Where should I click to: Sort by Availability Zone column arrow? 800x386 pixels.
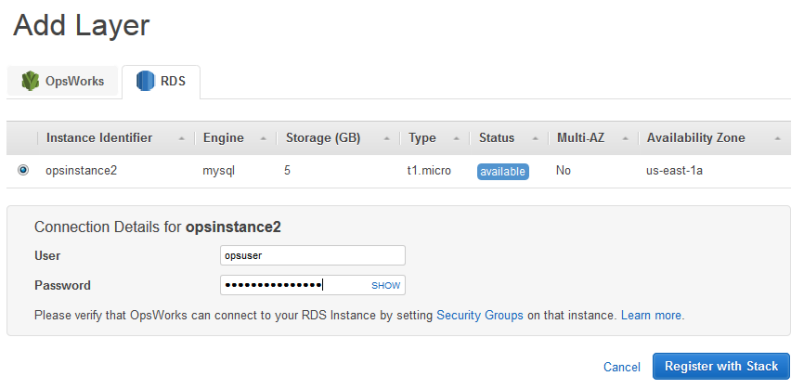pos(777,139)
